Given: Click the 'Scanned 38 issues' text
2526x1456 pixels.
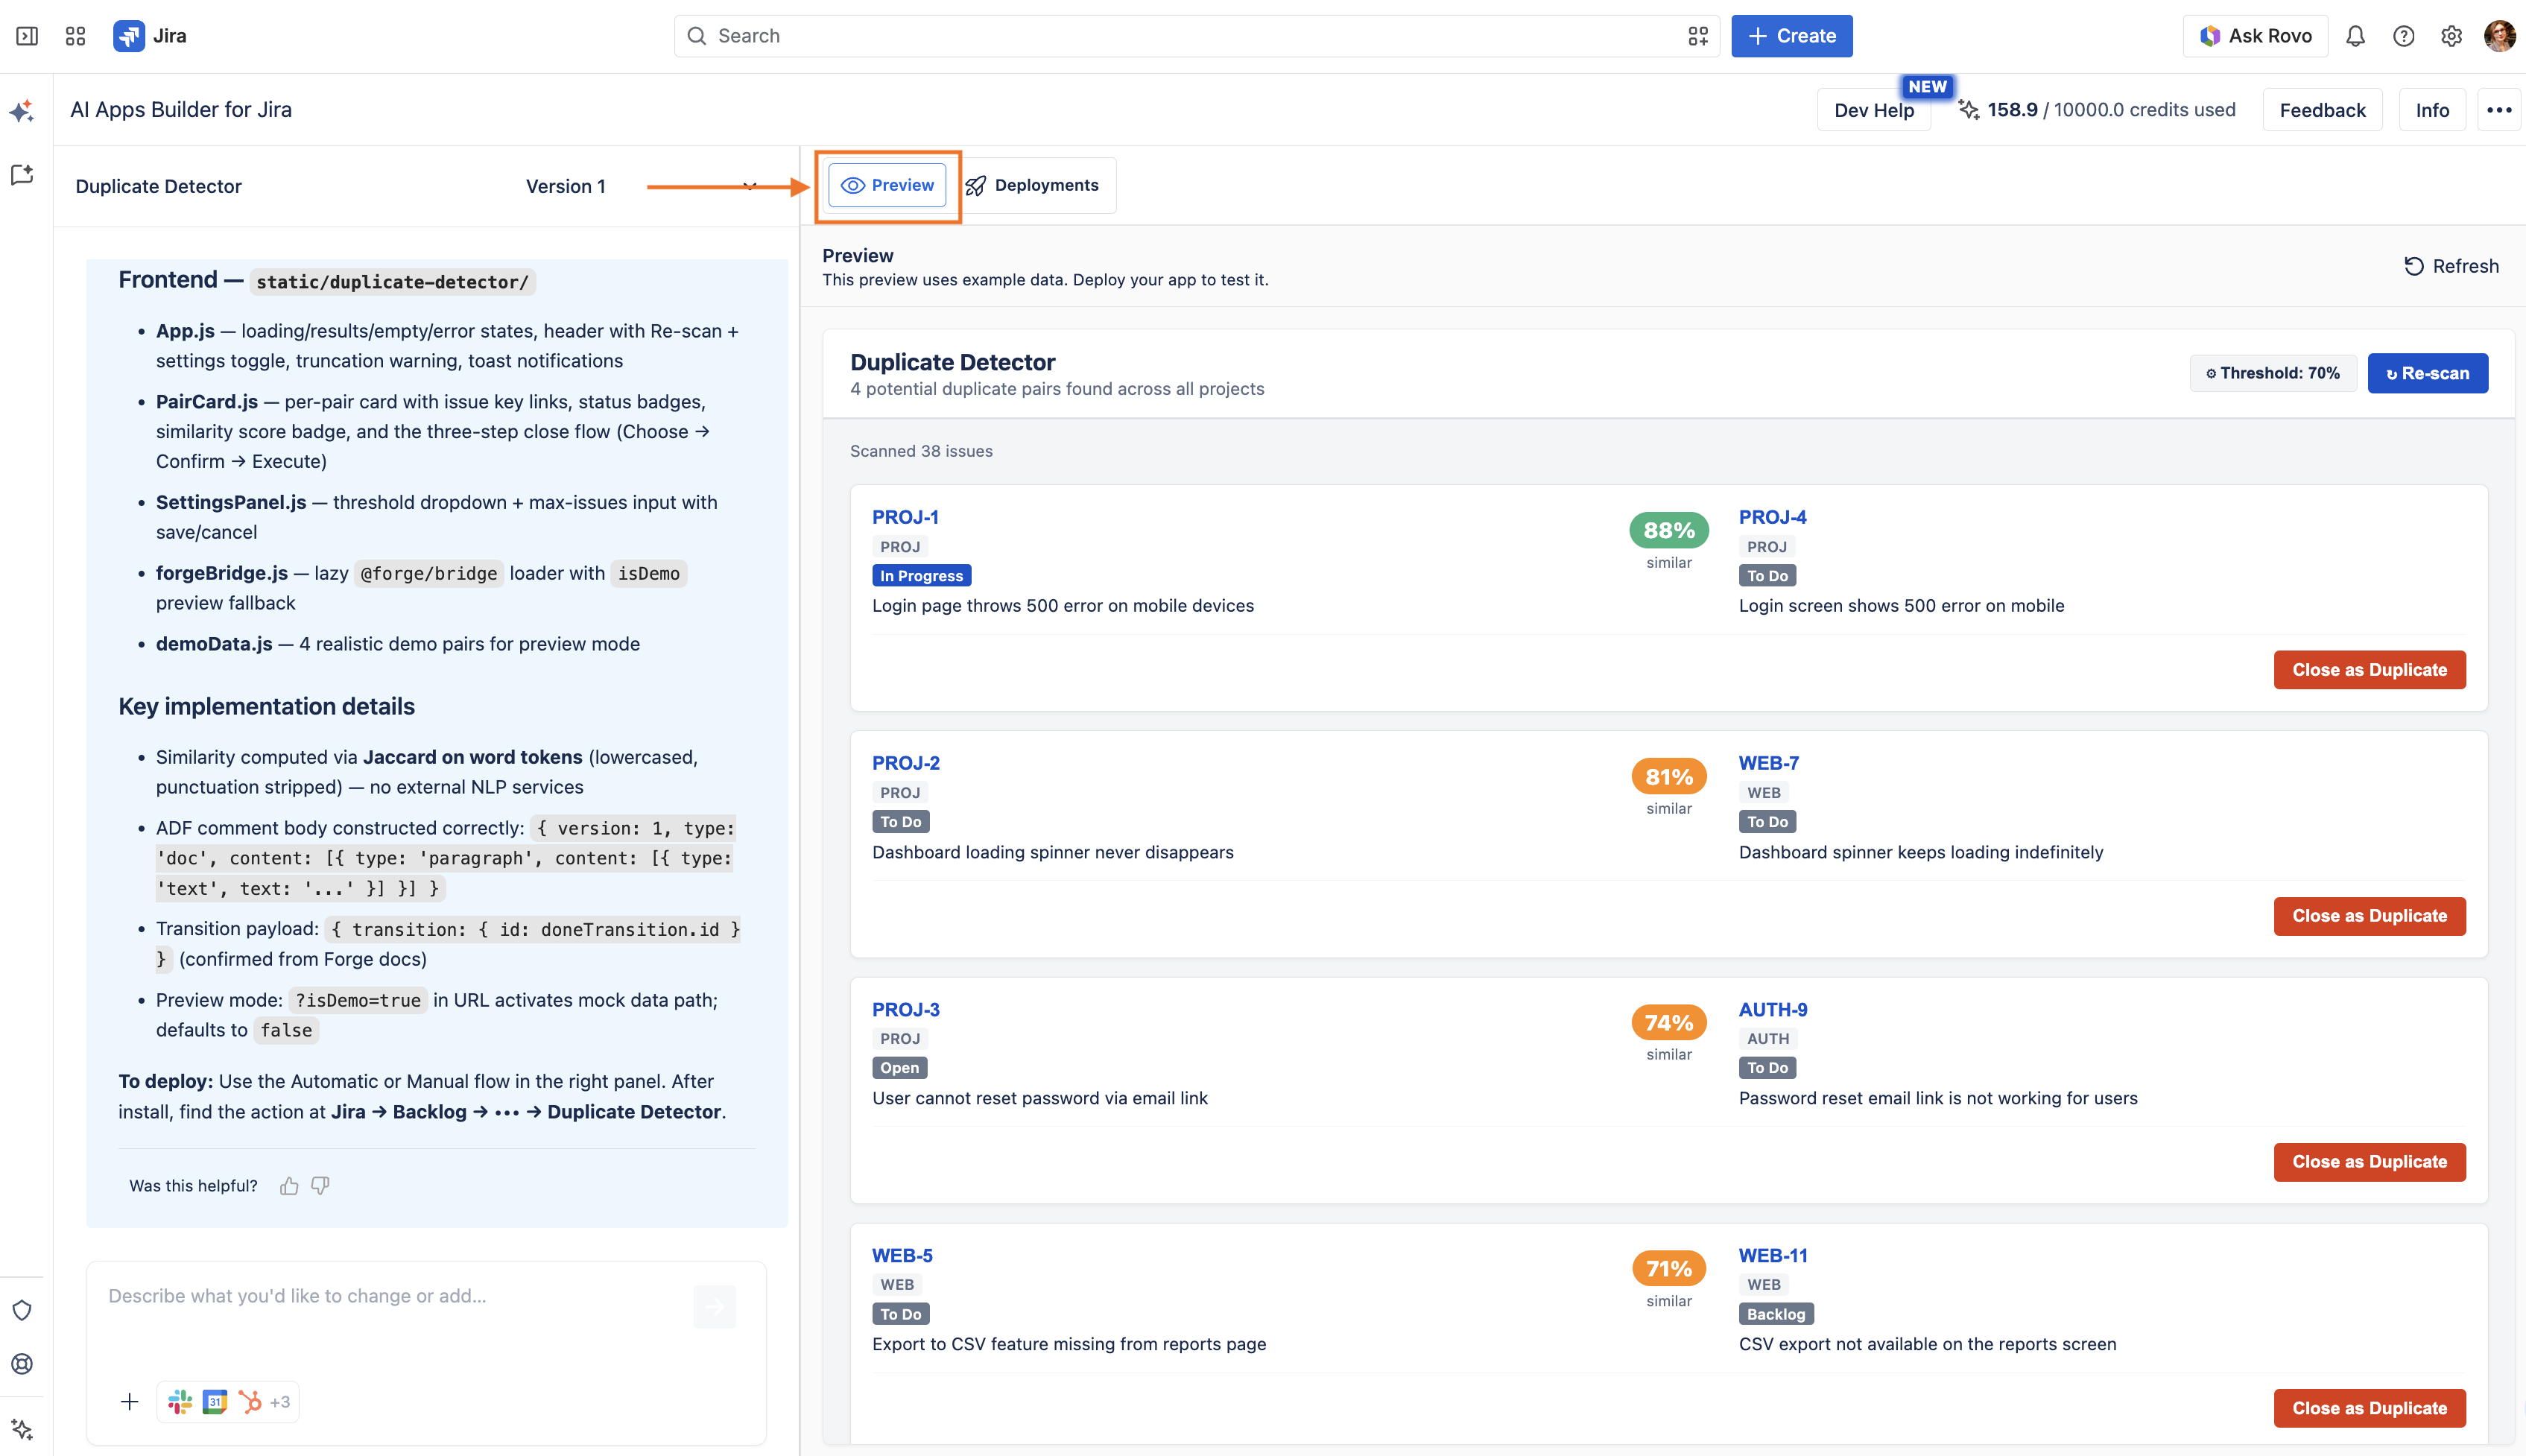Looking at the screenshot, I should [921, 451].
